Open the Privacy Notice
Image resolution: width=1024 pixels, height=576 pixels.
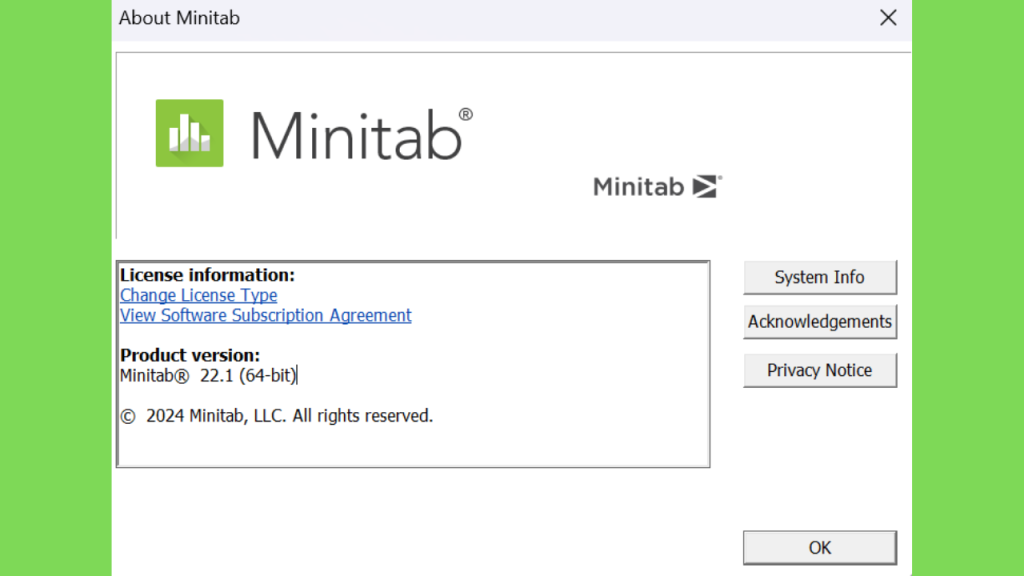[x=820, y=370]
